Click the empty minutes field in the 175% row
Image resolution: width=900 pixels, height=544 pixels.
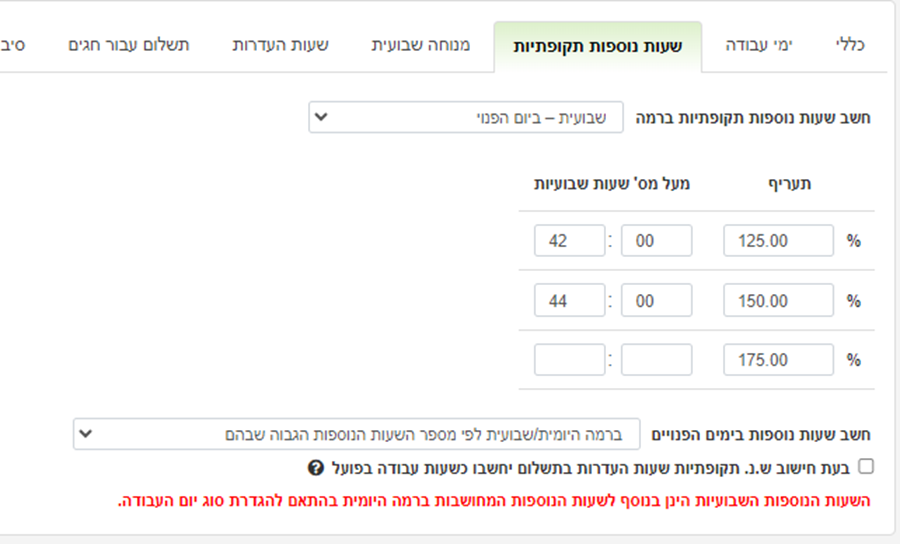click(x=657, y=360)
